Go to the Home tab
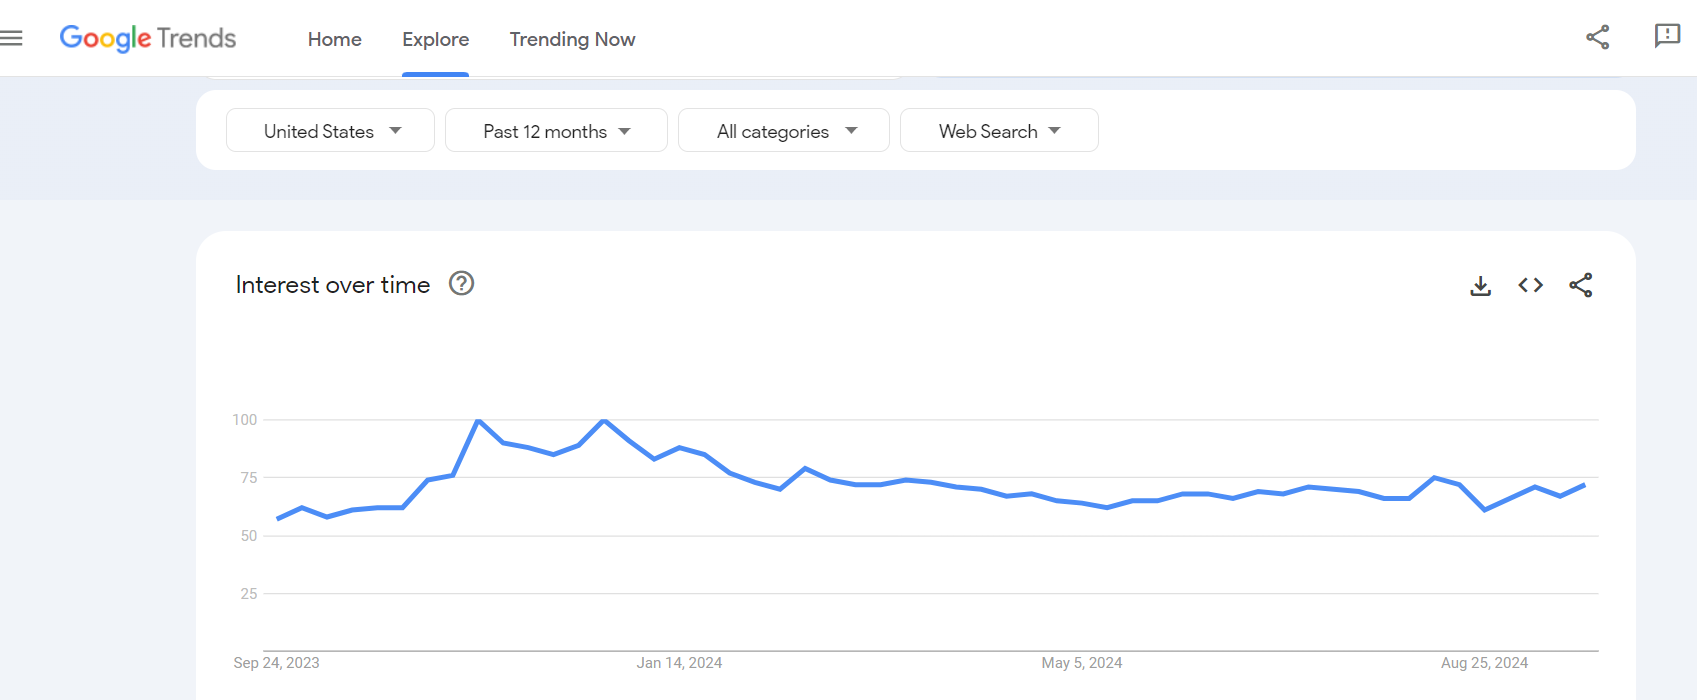Image resolution: width=1697 pixels, height=700 pixels. 334,39
